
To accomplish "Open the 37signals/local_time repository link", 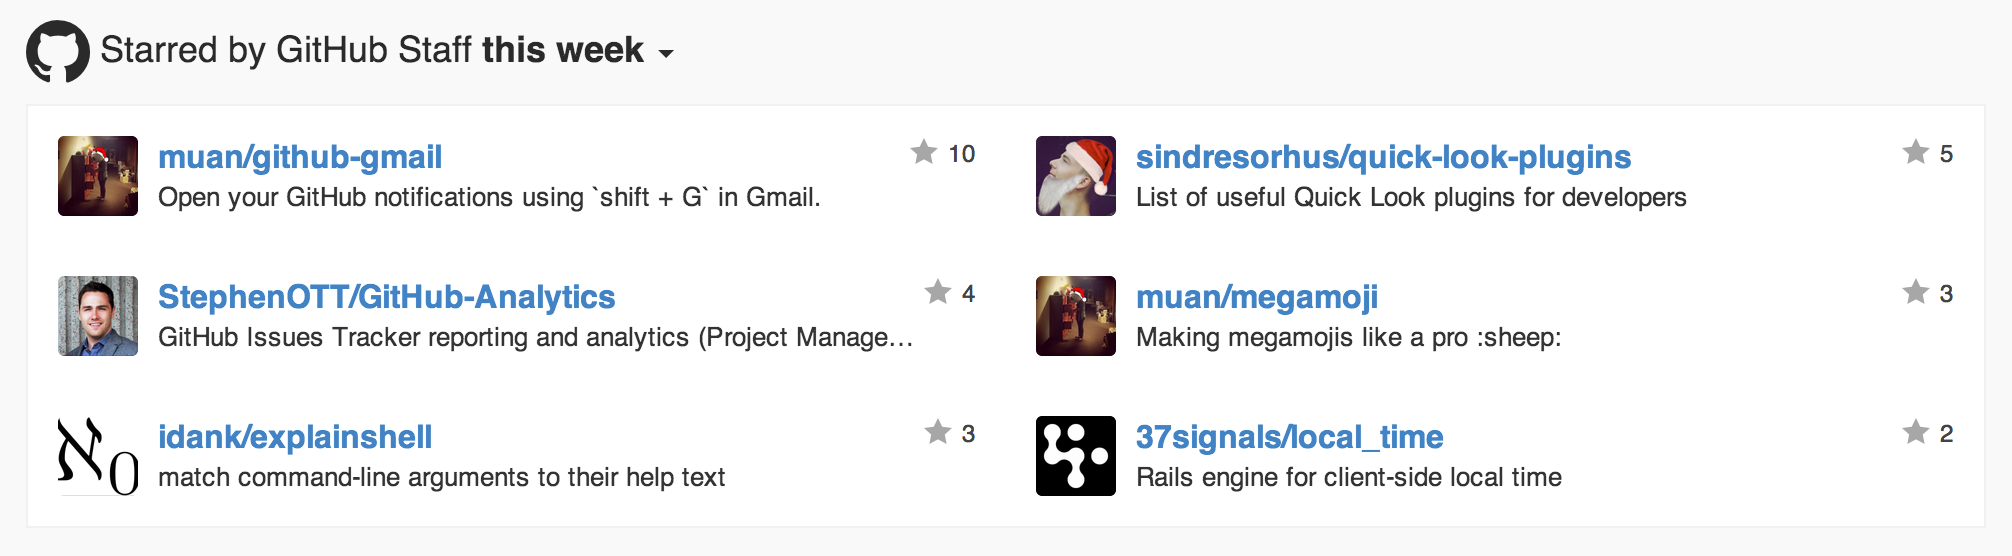I will click(x=1290, y=437).
